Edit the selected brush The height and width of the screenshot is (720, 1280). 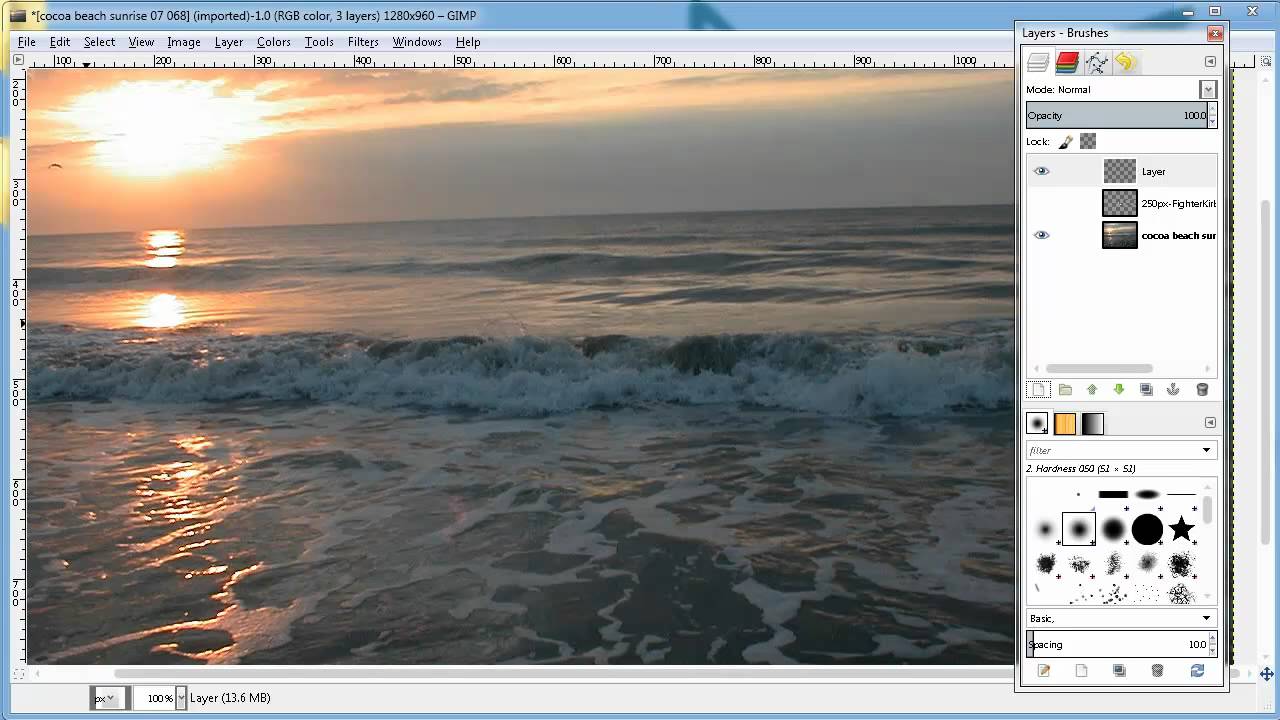pos(1043,671)
